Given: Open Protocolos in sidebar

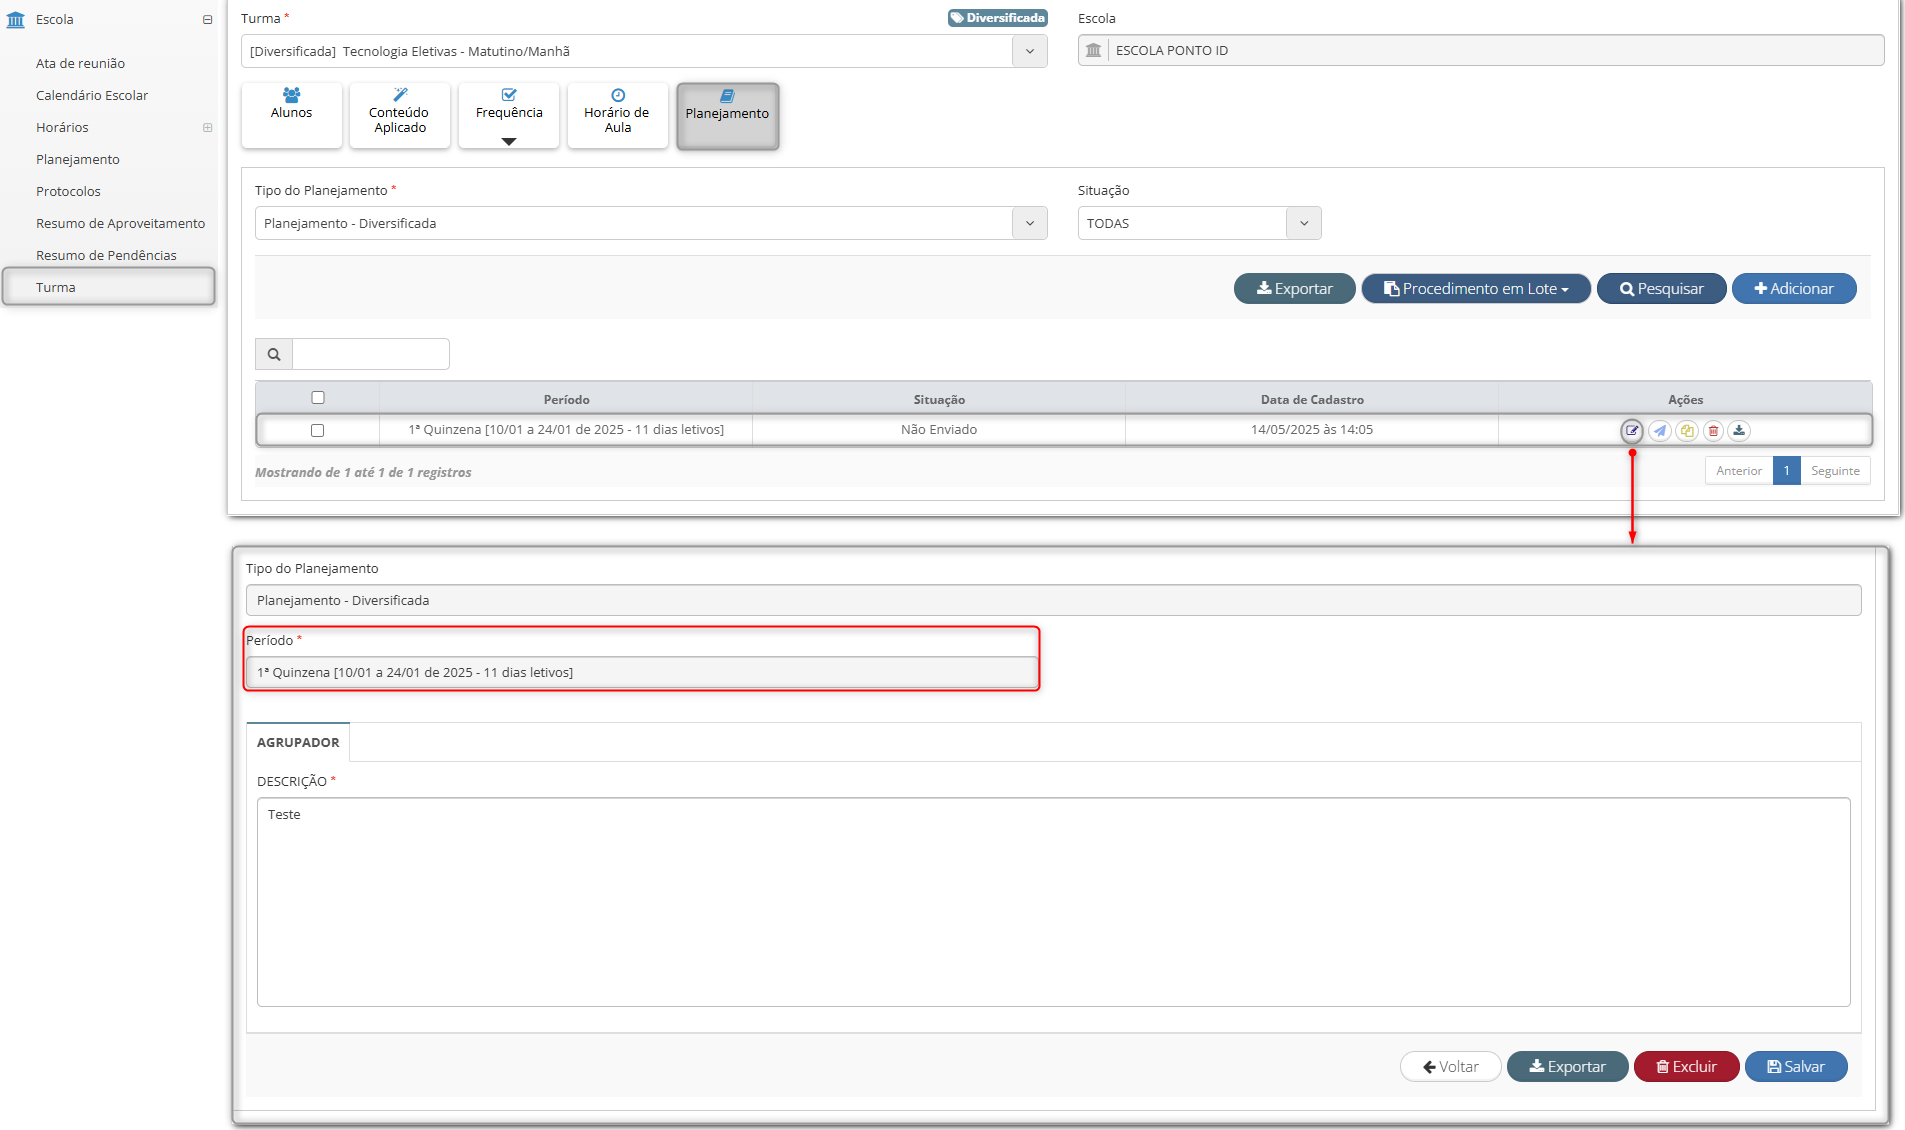Looking at the screenshot, I should coord(68,191).
